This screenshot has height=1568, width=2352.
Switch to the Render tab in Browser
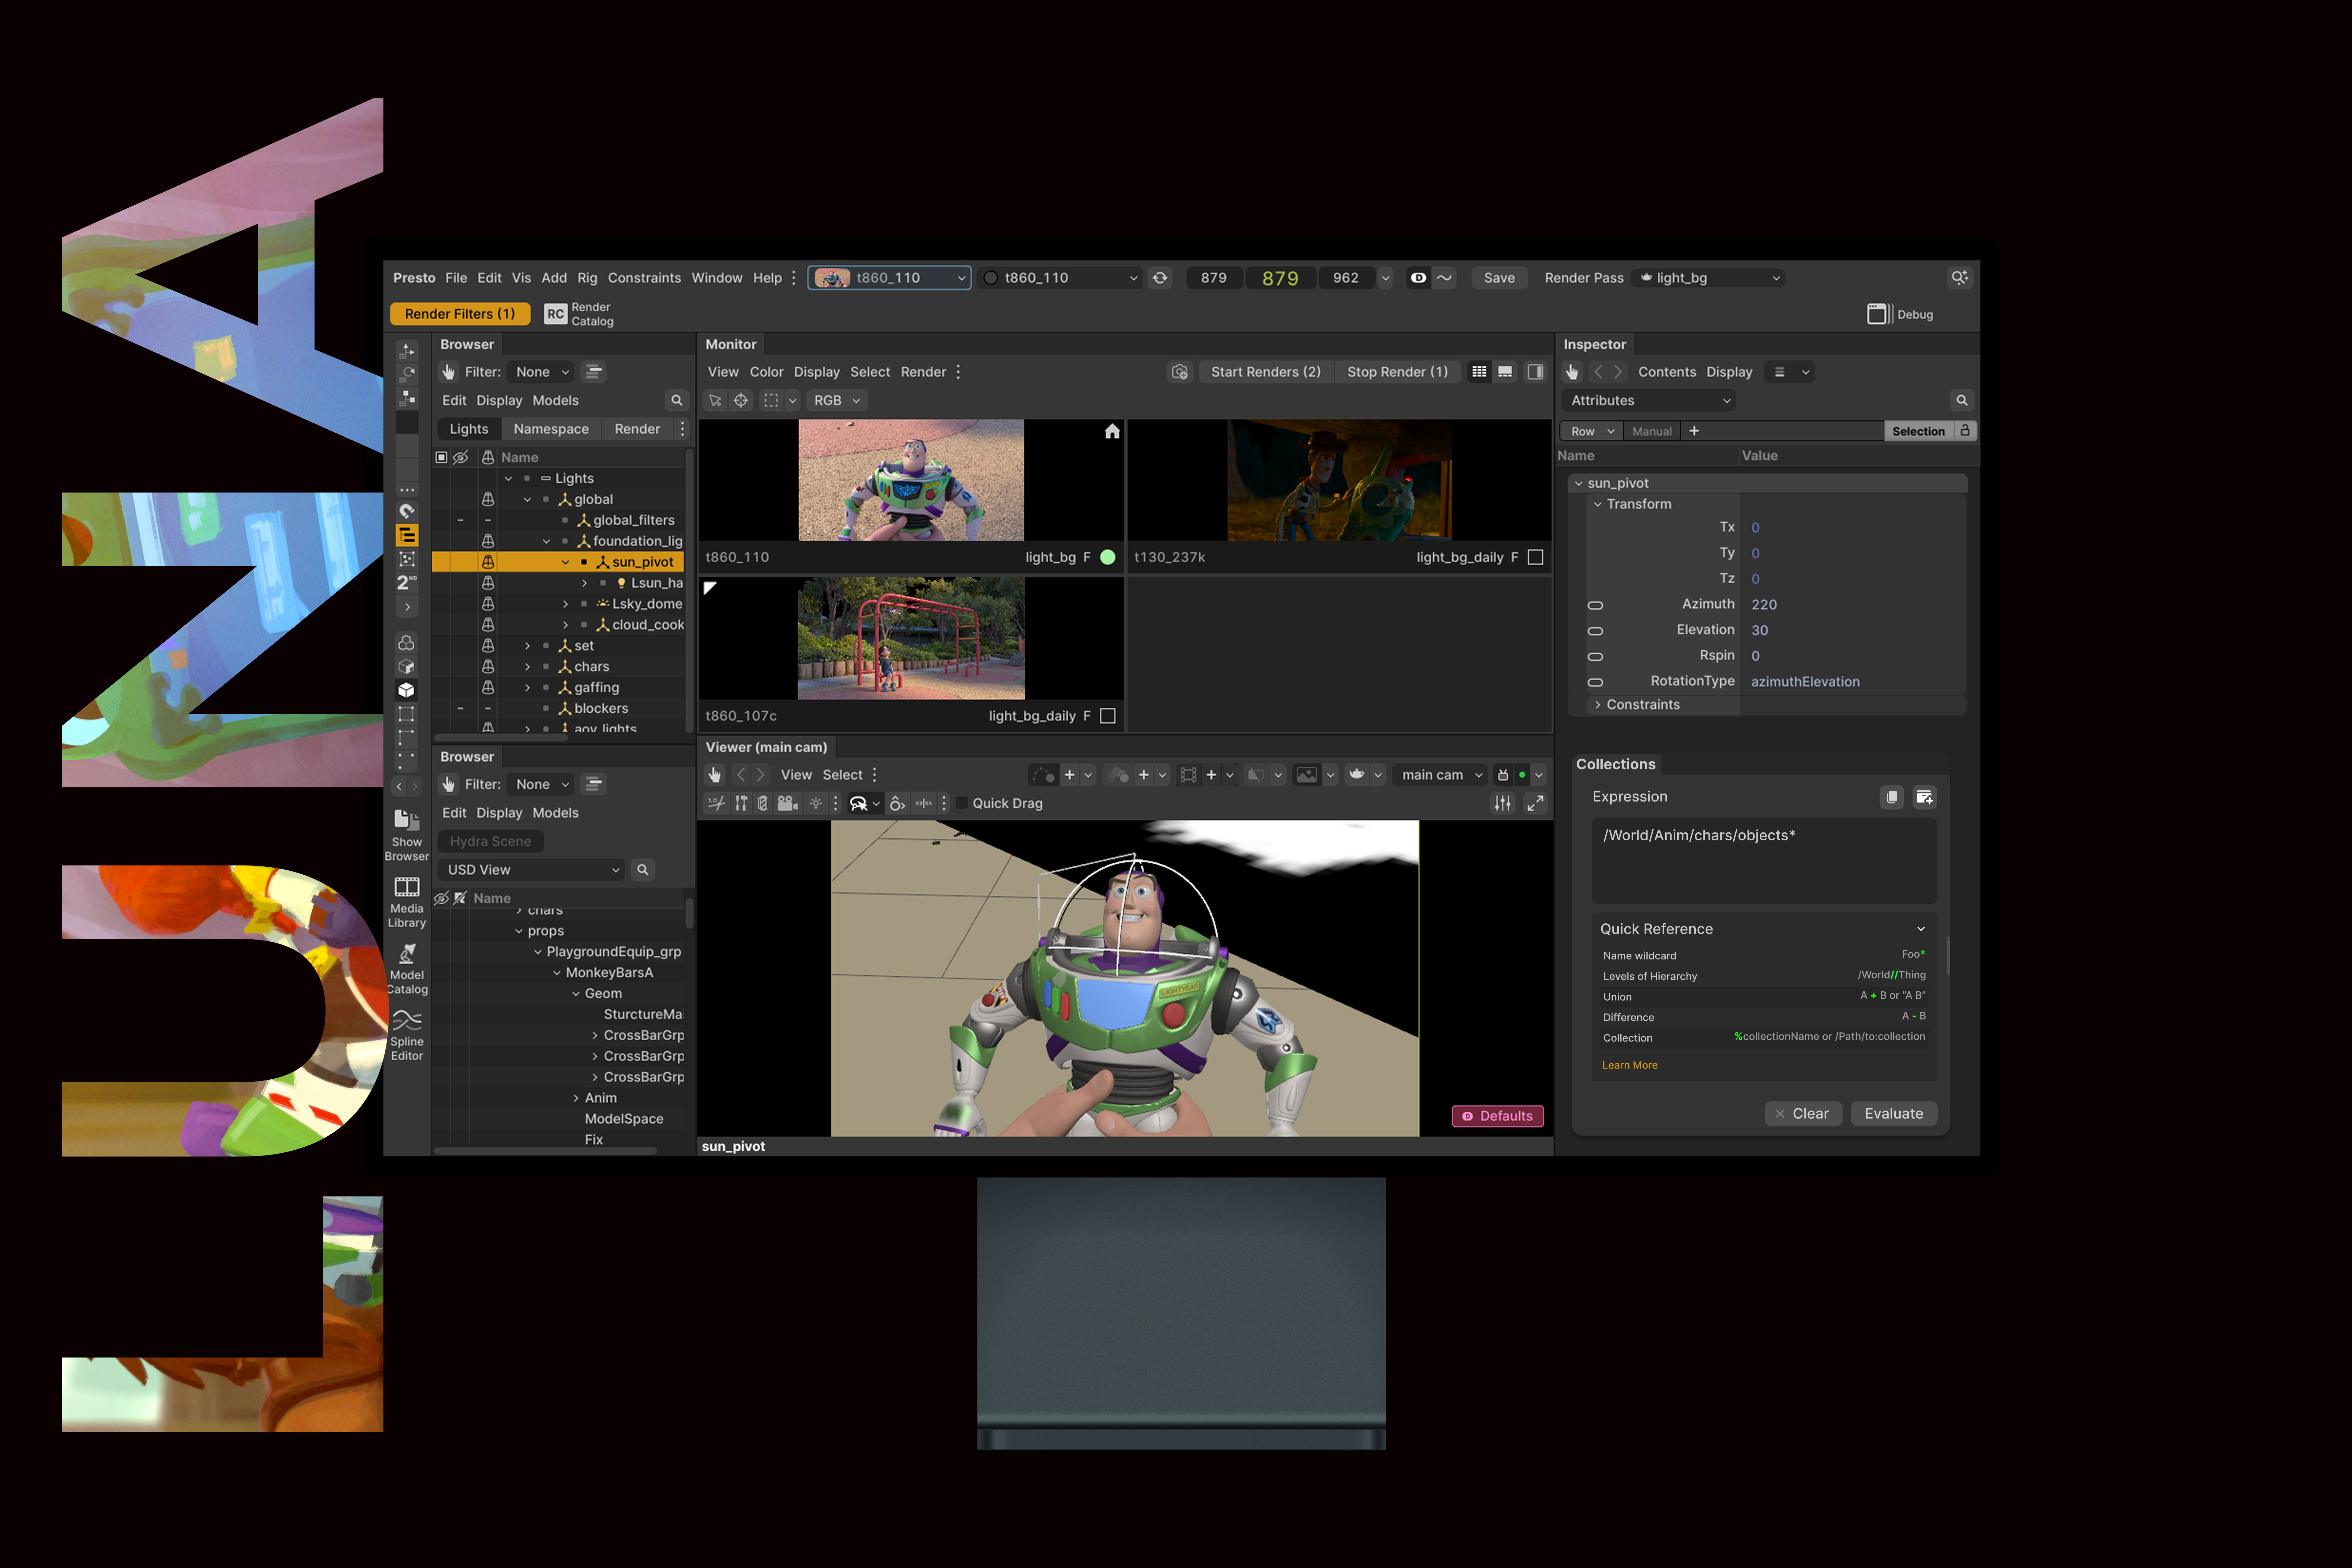pyautogui.click(x=637, y=429)
